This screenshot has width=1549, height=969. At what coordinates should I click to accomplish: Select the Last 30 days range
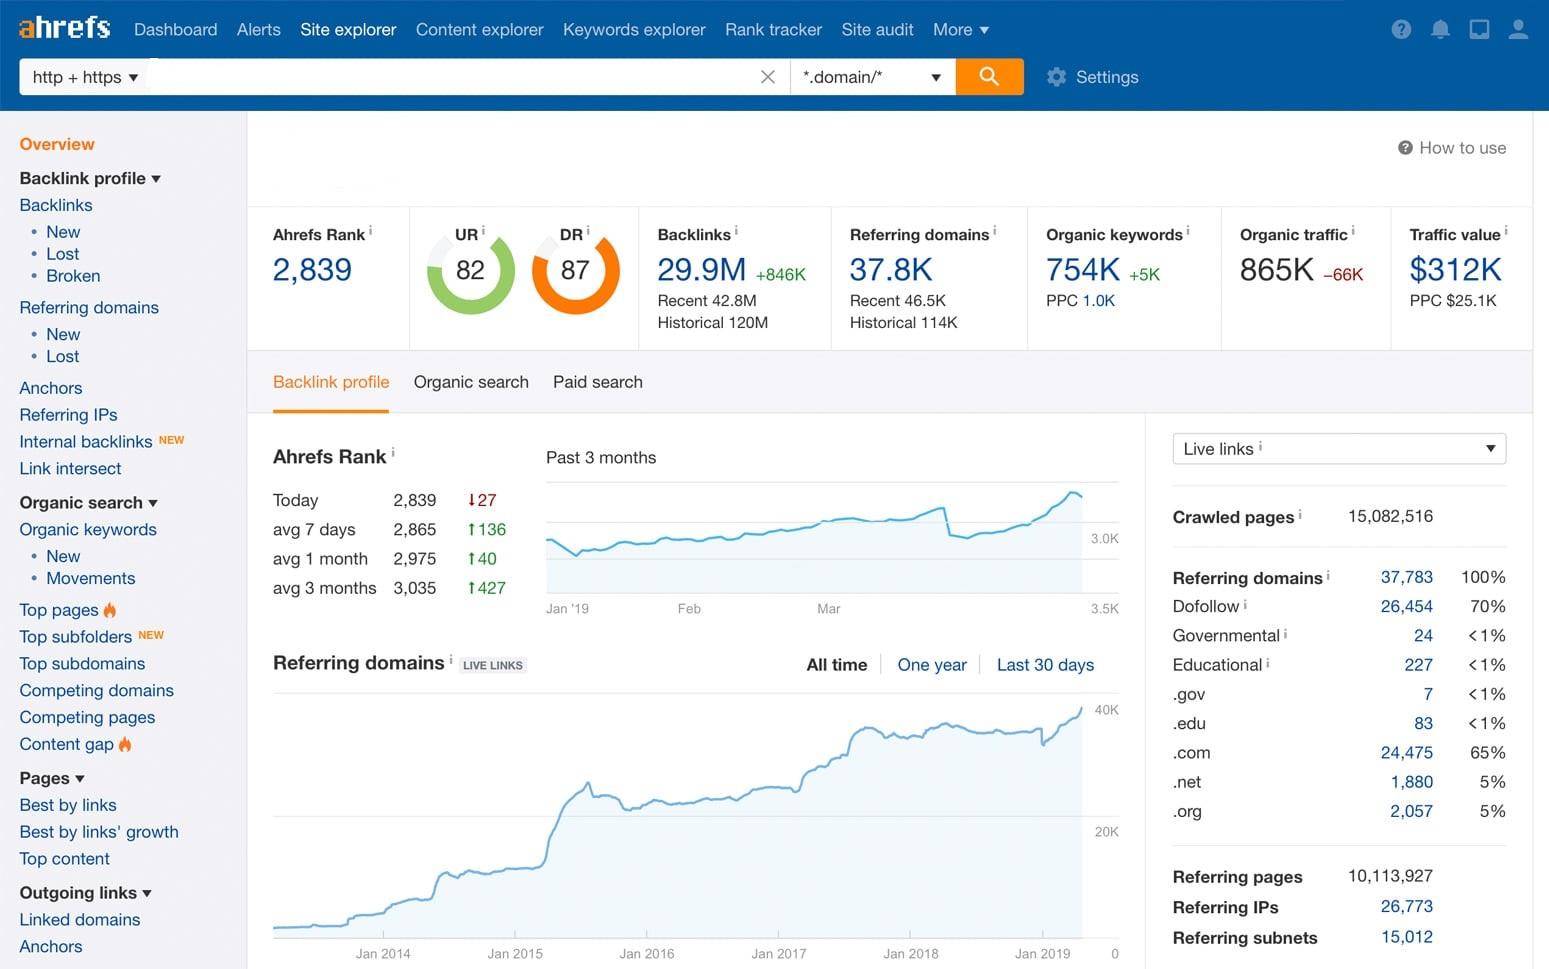point(1045,665)
